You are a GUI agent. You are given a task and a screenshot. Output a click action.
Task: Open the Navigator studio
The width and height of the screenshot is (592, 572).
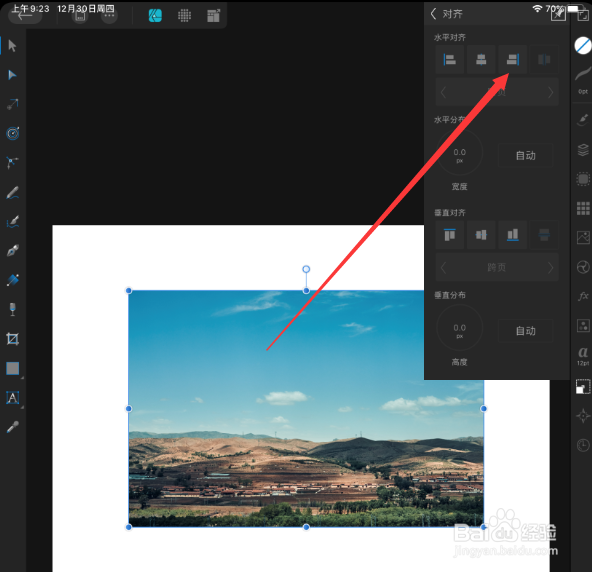coord(583,416)
